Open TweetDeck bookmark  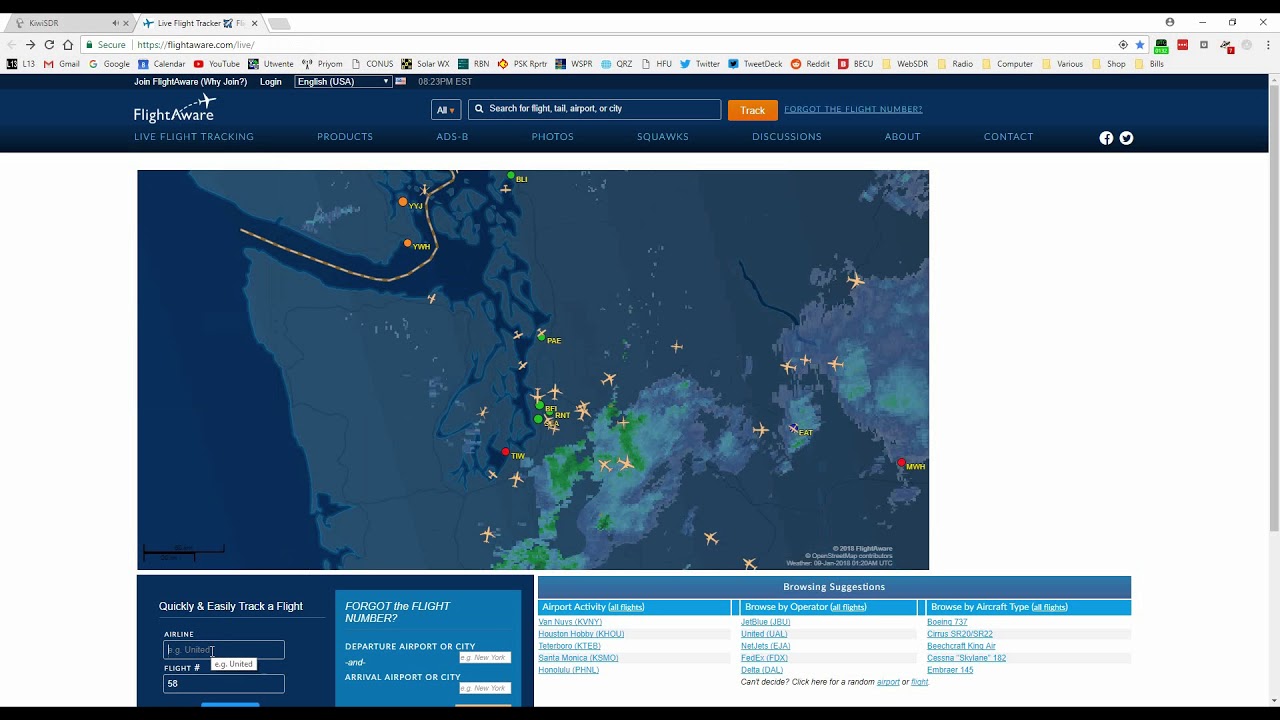755,64
